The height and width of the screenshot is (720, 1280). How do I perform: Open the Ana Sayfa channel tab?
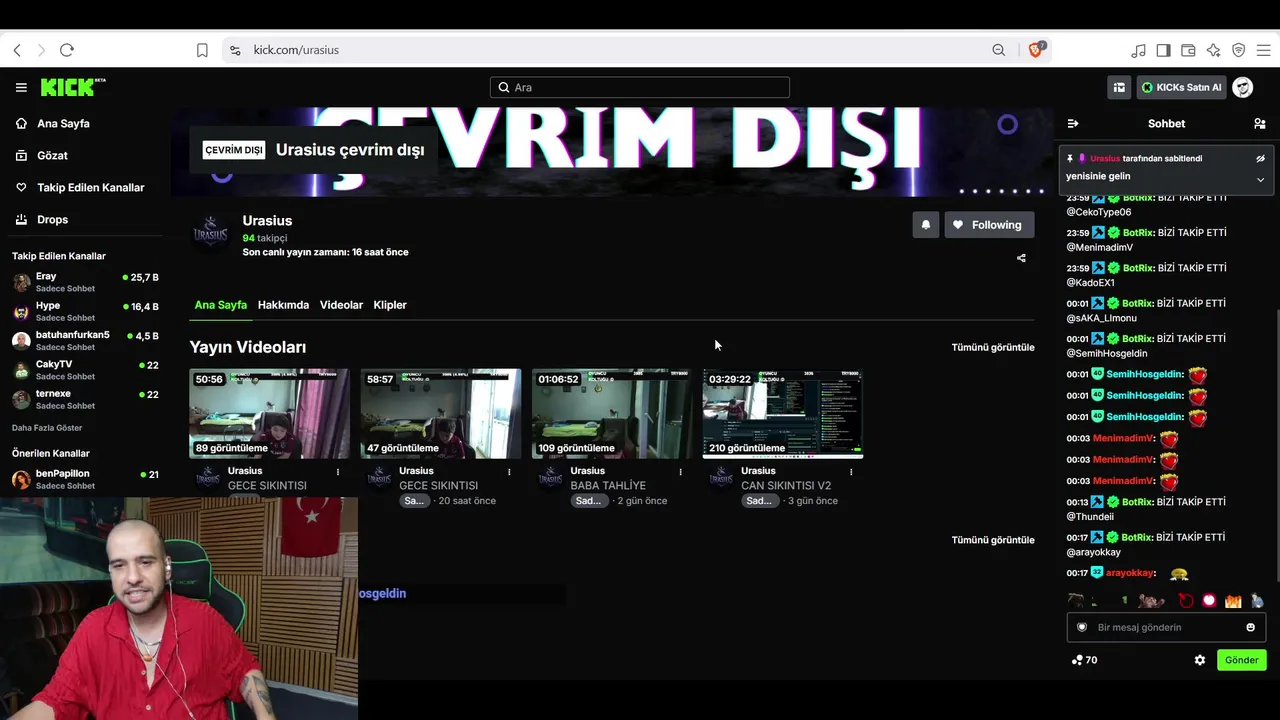[x=221, y=305]
